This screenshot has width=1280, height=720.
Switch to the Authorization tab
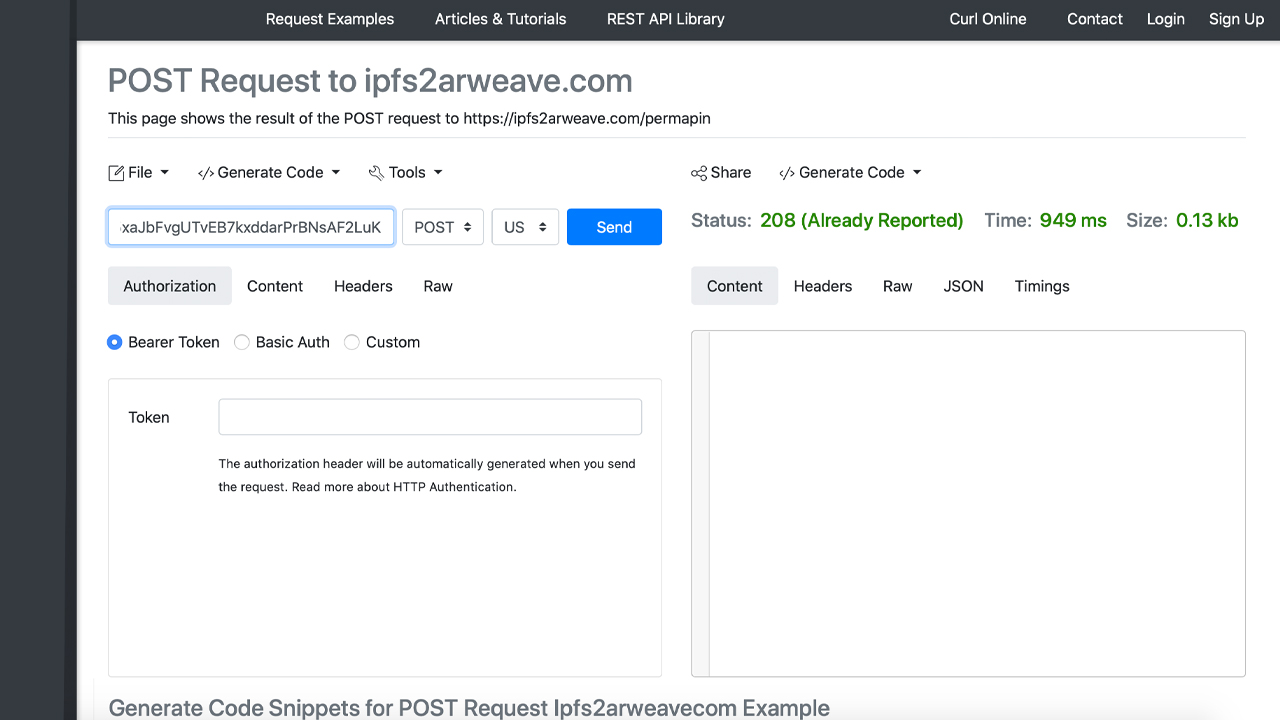170,286
